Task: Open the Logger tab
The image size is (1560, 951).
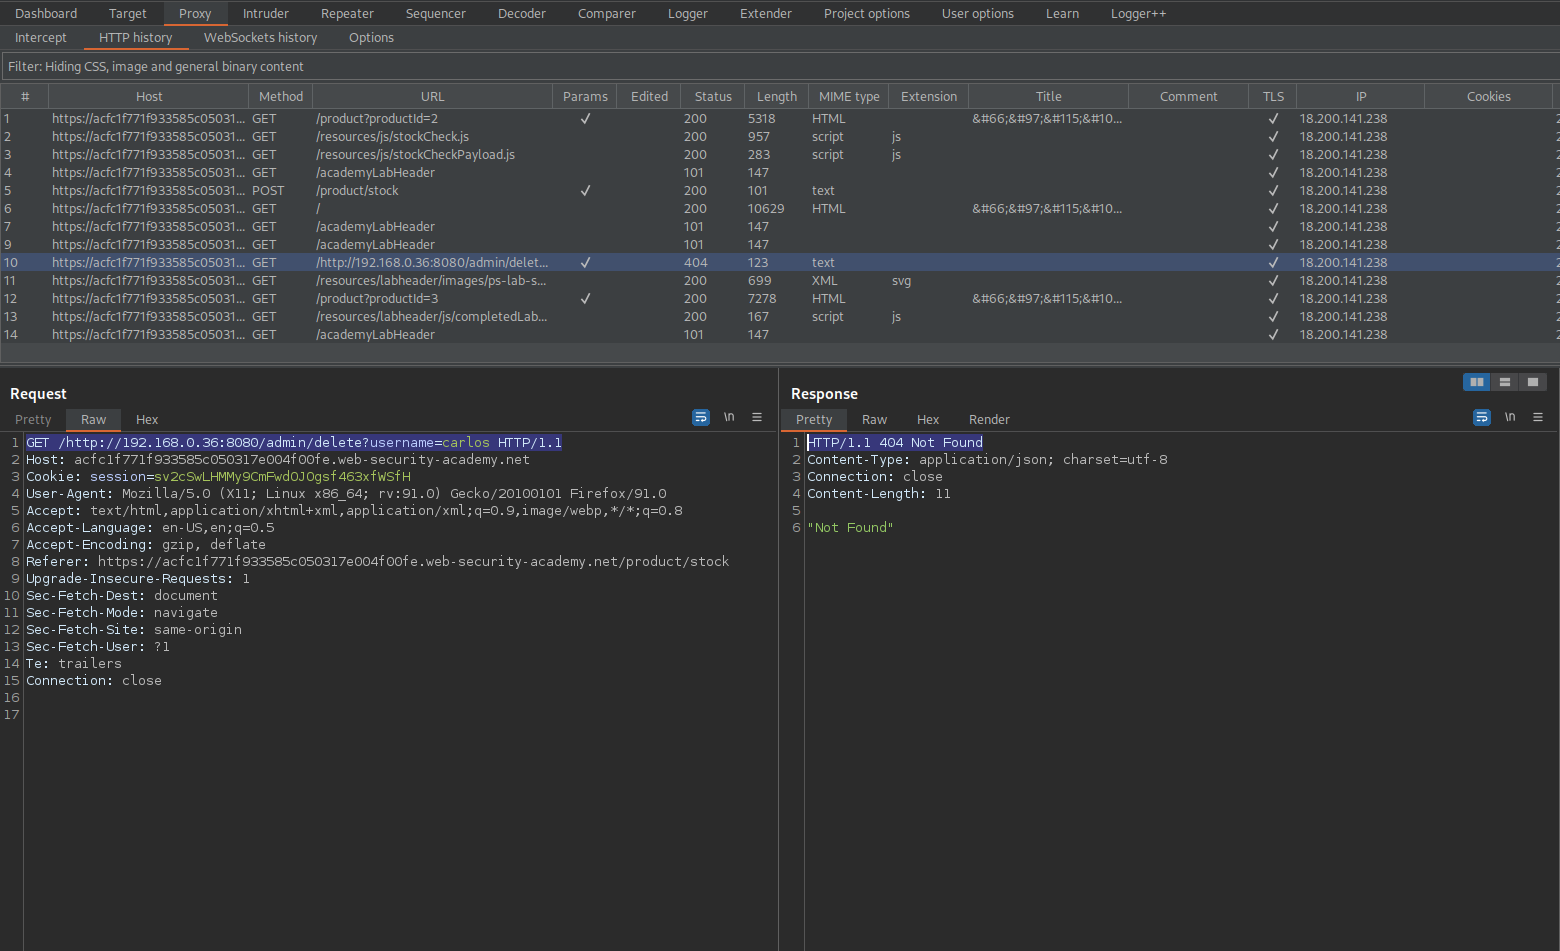Action: click(x=688, y=13)
